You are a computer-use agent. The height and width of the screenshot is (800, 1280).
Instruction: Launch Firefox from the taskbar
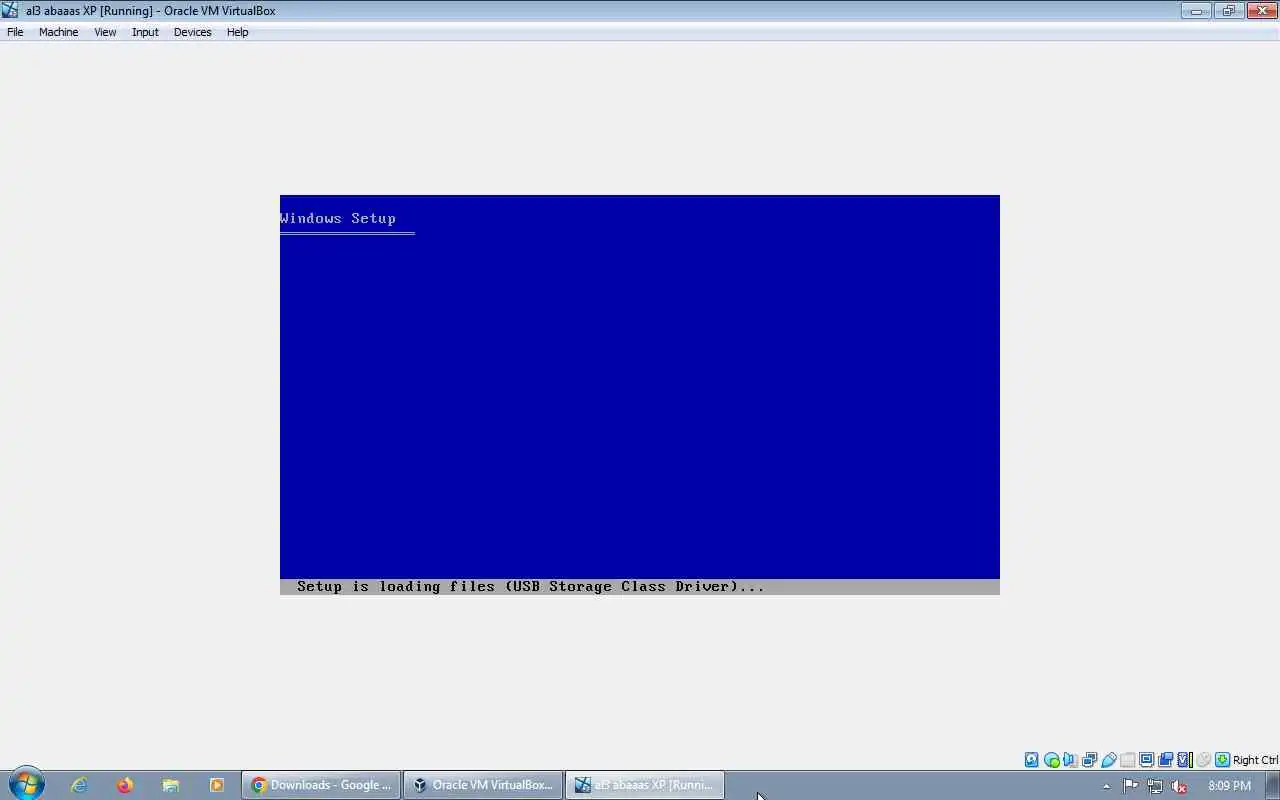tap(124, 785)
